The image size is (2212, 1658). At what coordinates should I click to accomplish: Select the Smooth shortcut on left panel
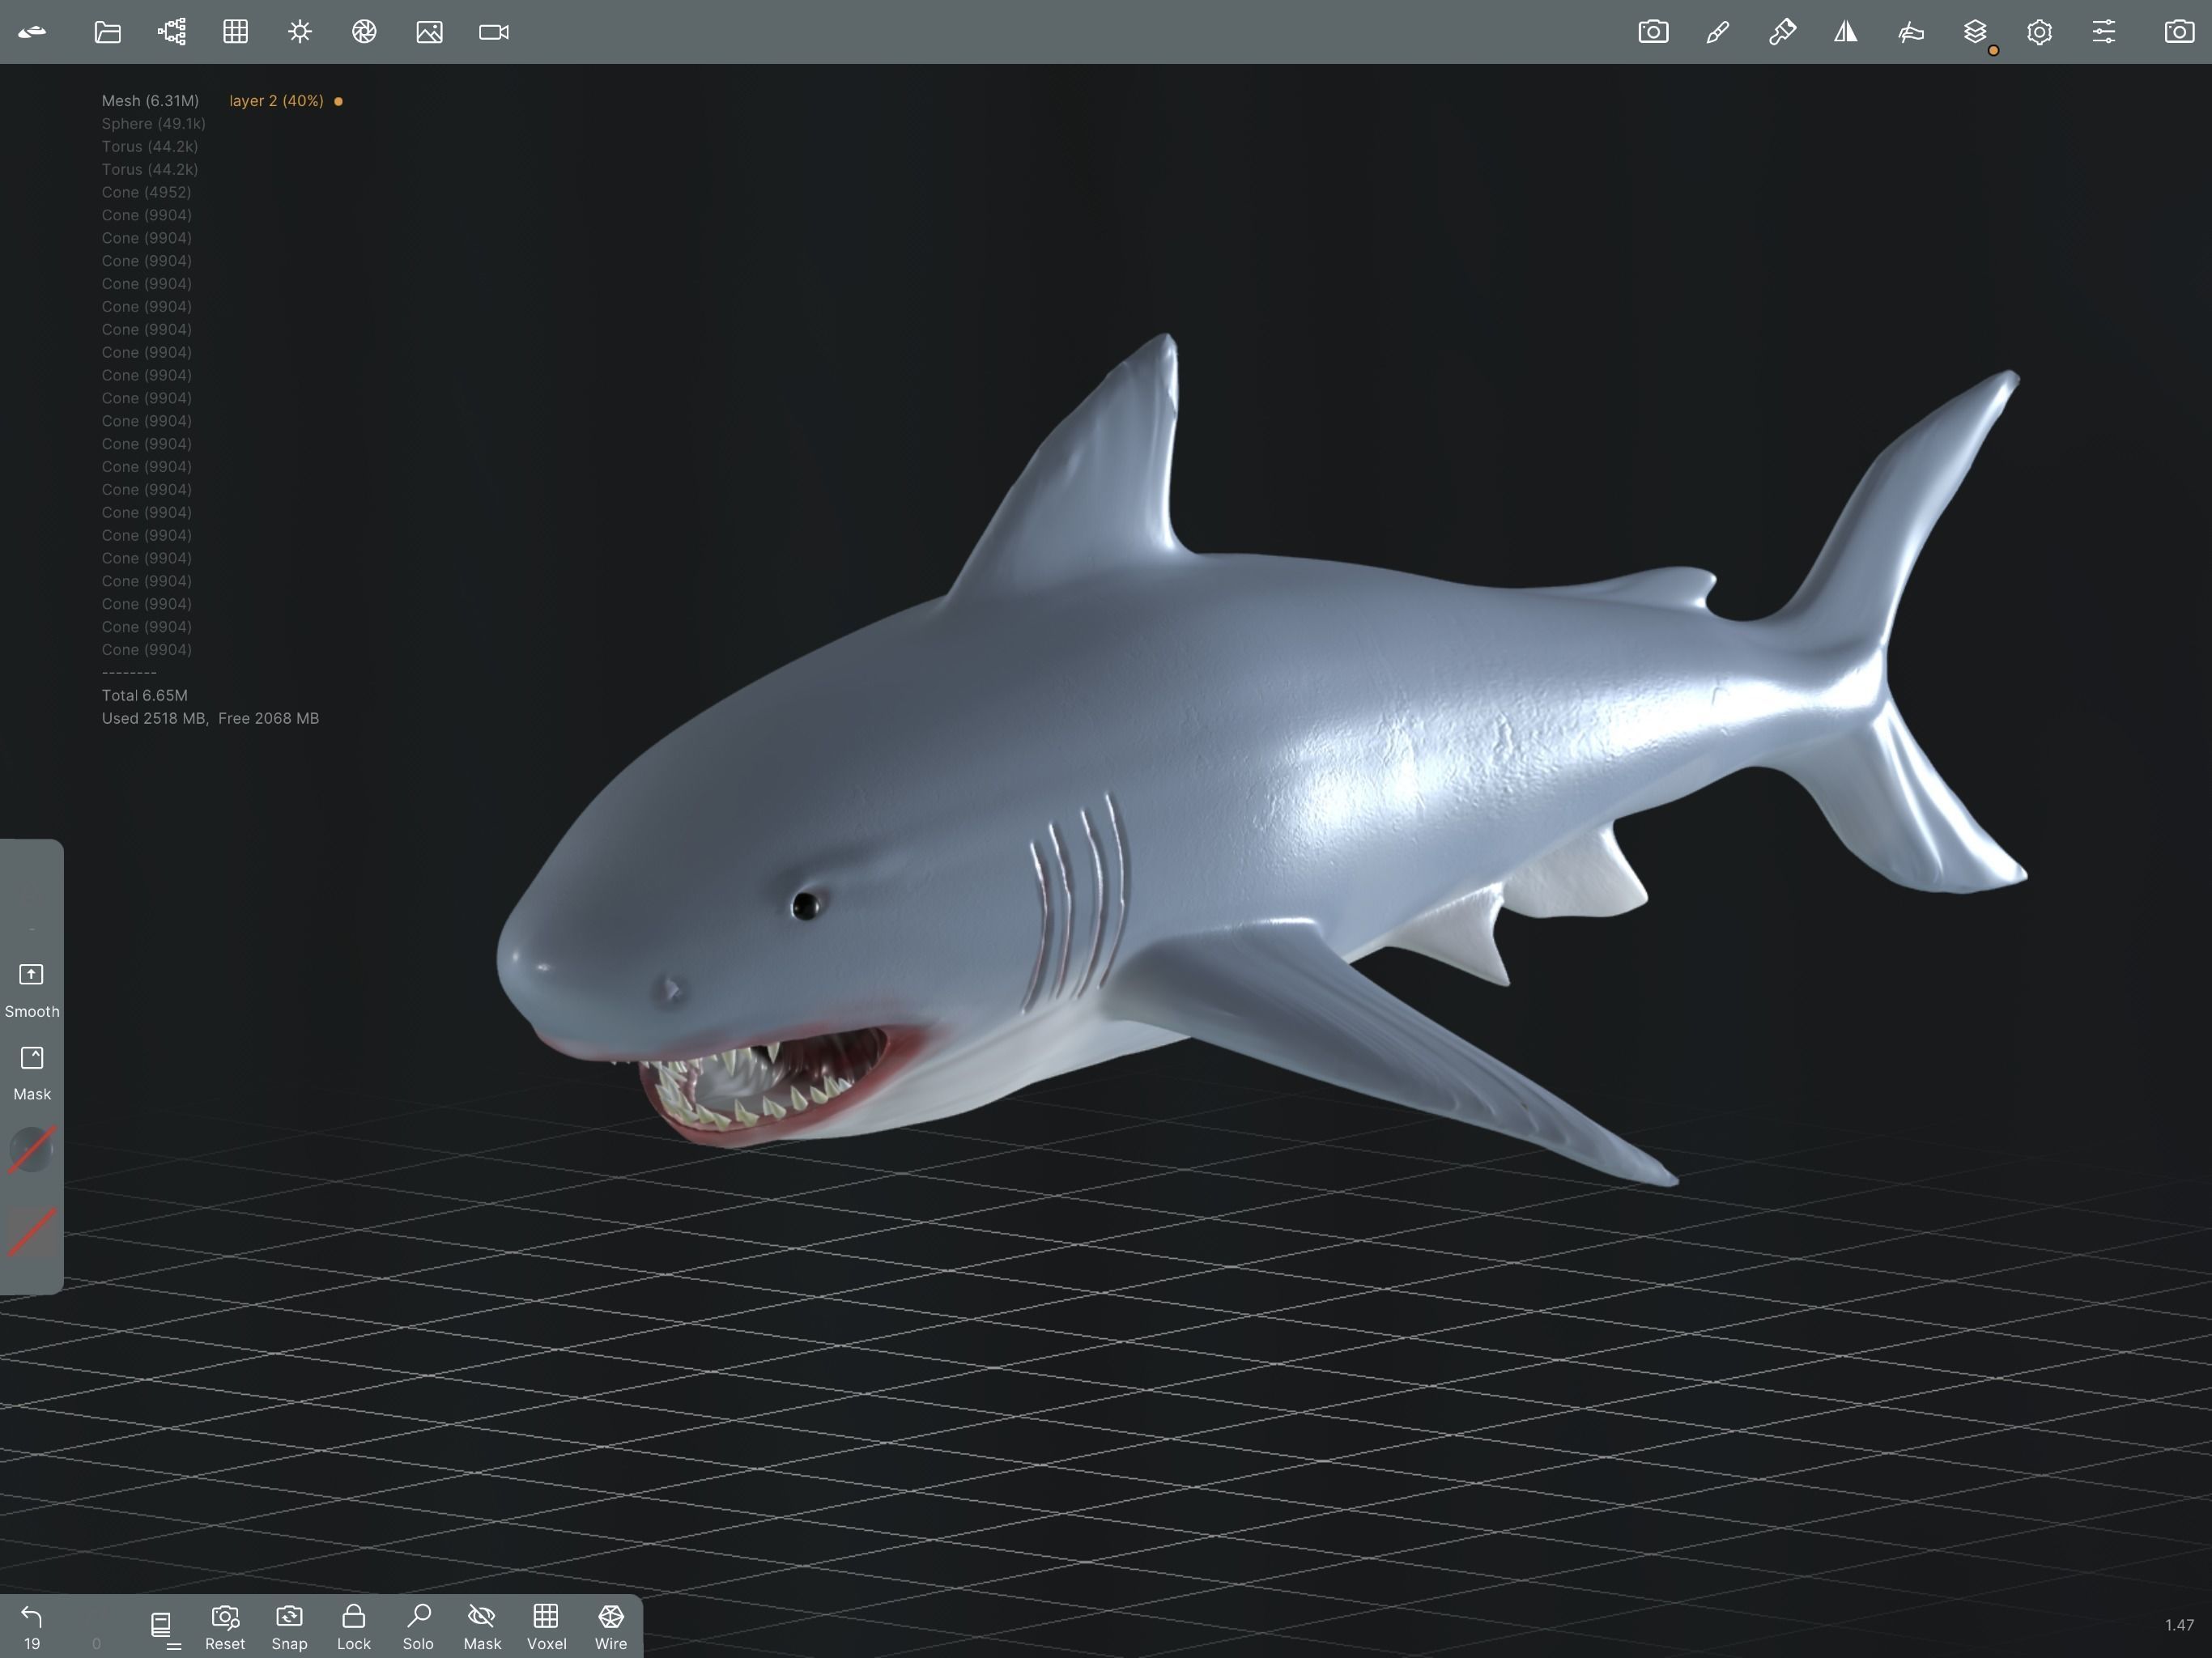pyautogui.click(x=32, y=990)
